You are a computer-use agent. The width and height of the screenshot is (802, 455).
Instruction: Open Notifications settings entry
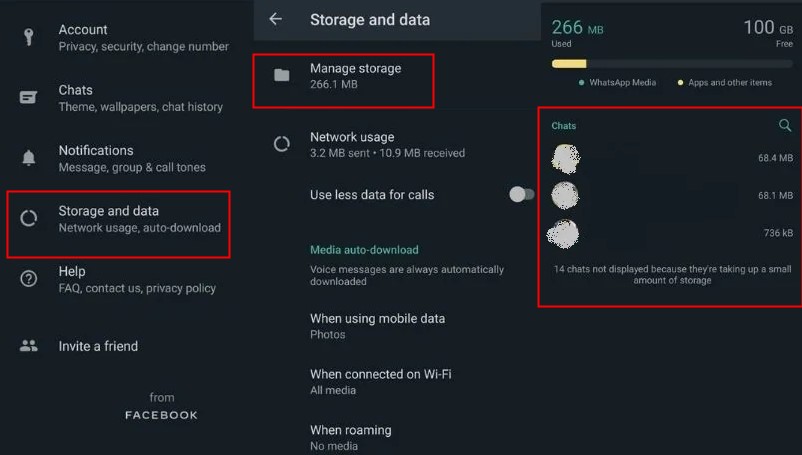pyautogui.click(x=119, y=158)
